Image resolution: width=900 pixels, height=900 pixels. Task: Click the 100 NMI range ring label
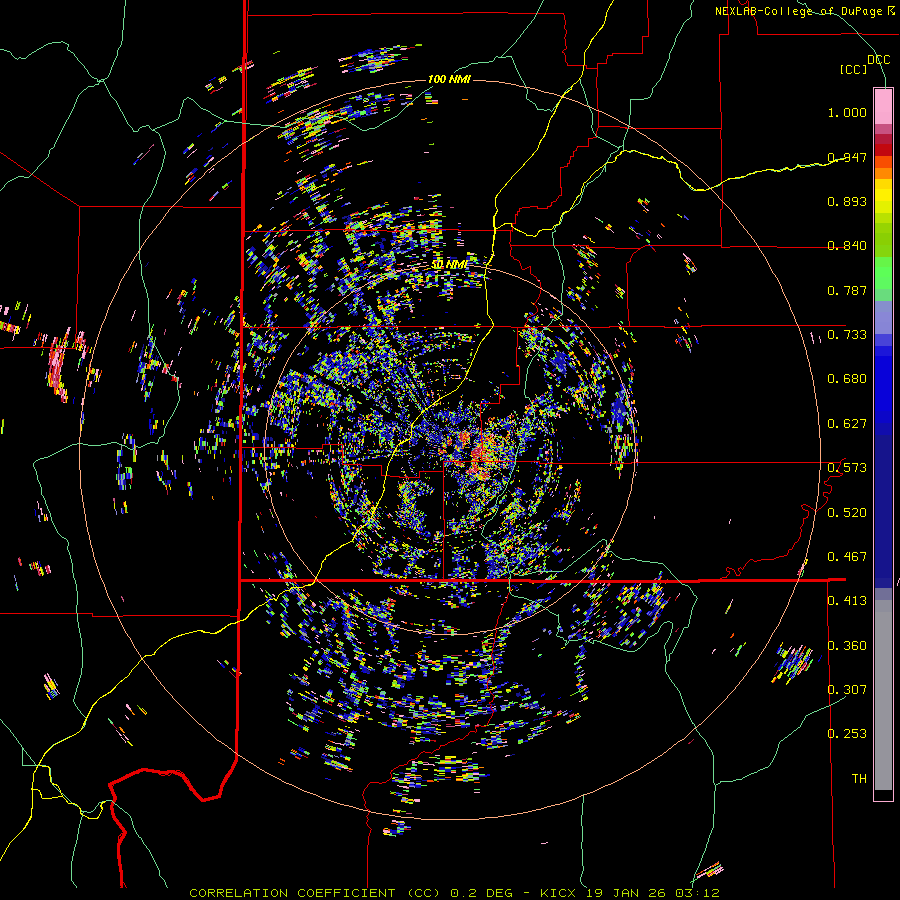pyautogui.click(x=449, y=79)
